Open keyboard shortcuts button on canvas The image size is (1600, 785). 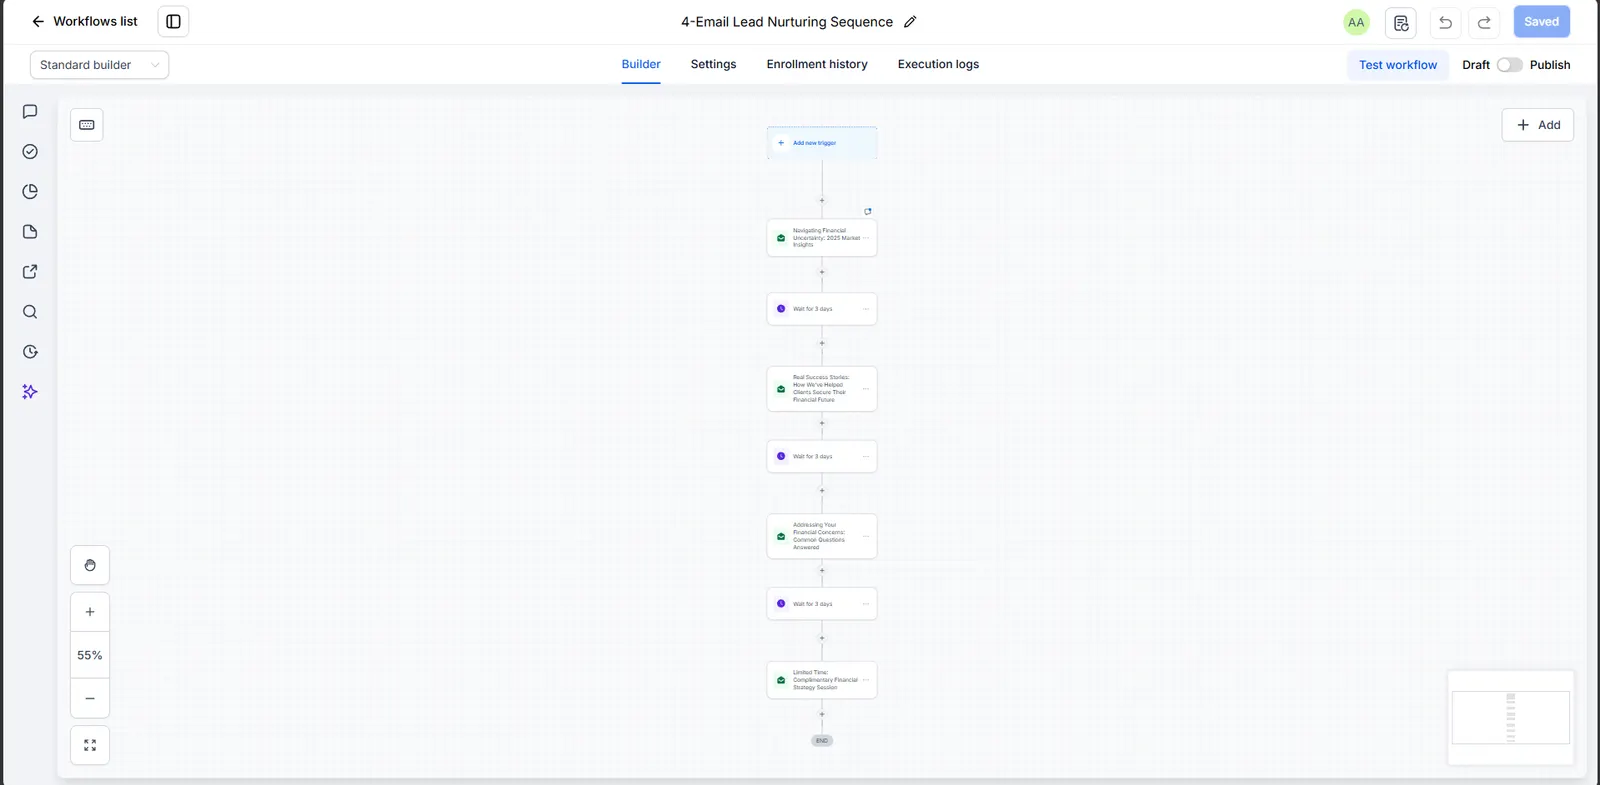[x=87, y=125]
